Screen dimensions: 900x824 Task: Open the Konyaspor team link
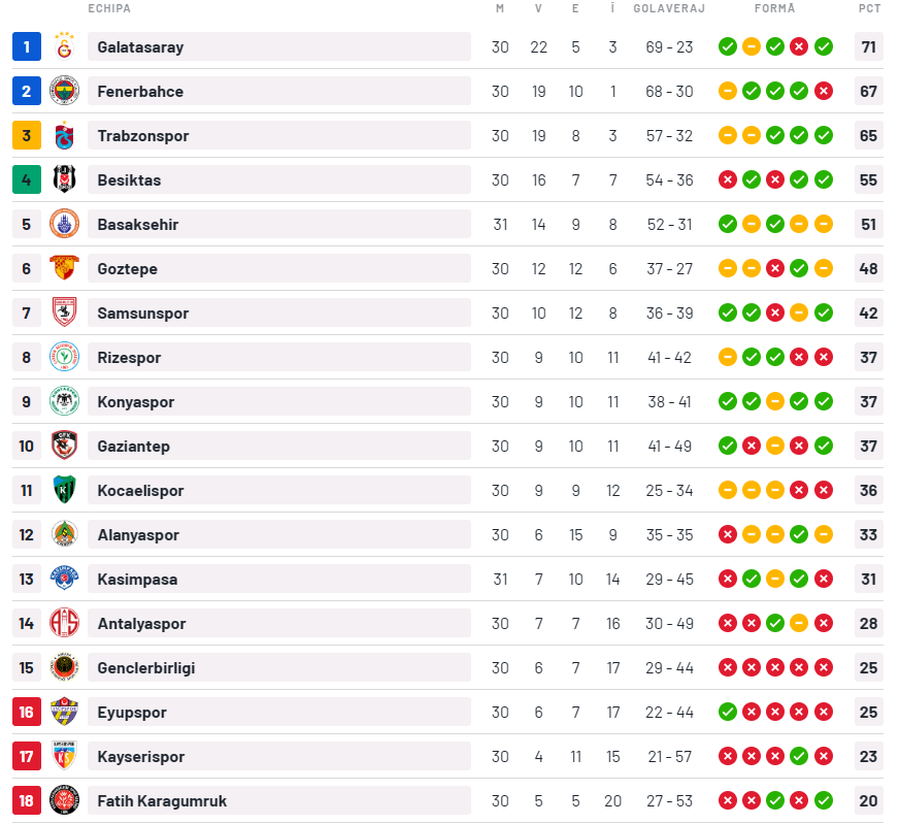[x=136, y=402]
